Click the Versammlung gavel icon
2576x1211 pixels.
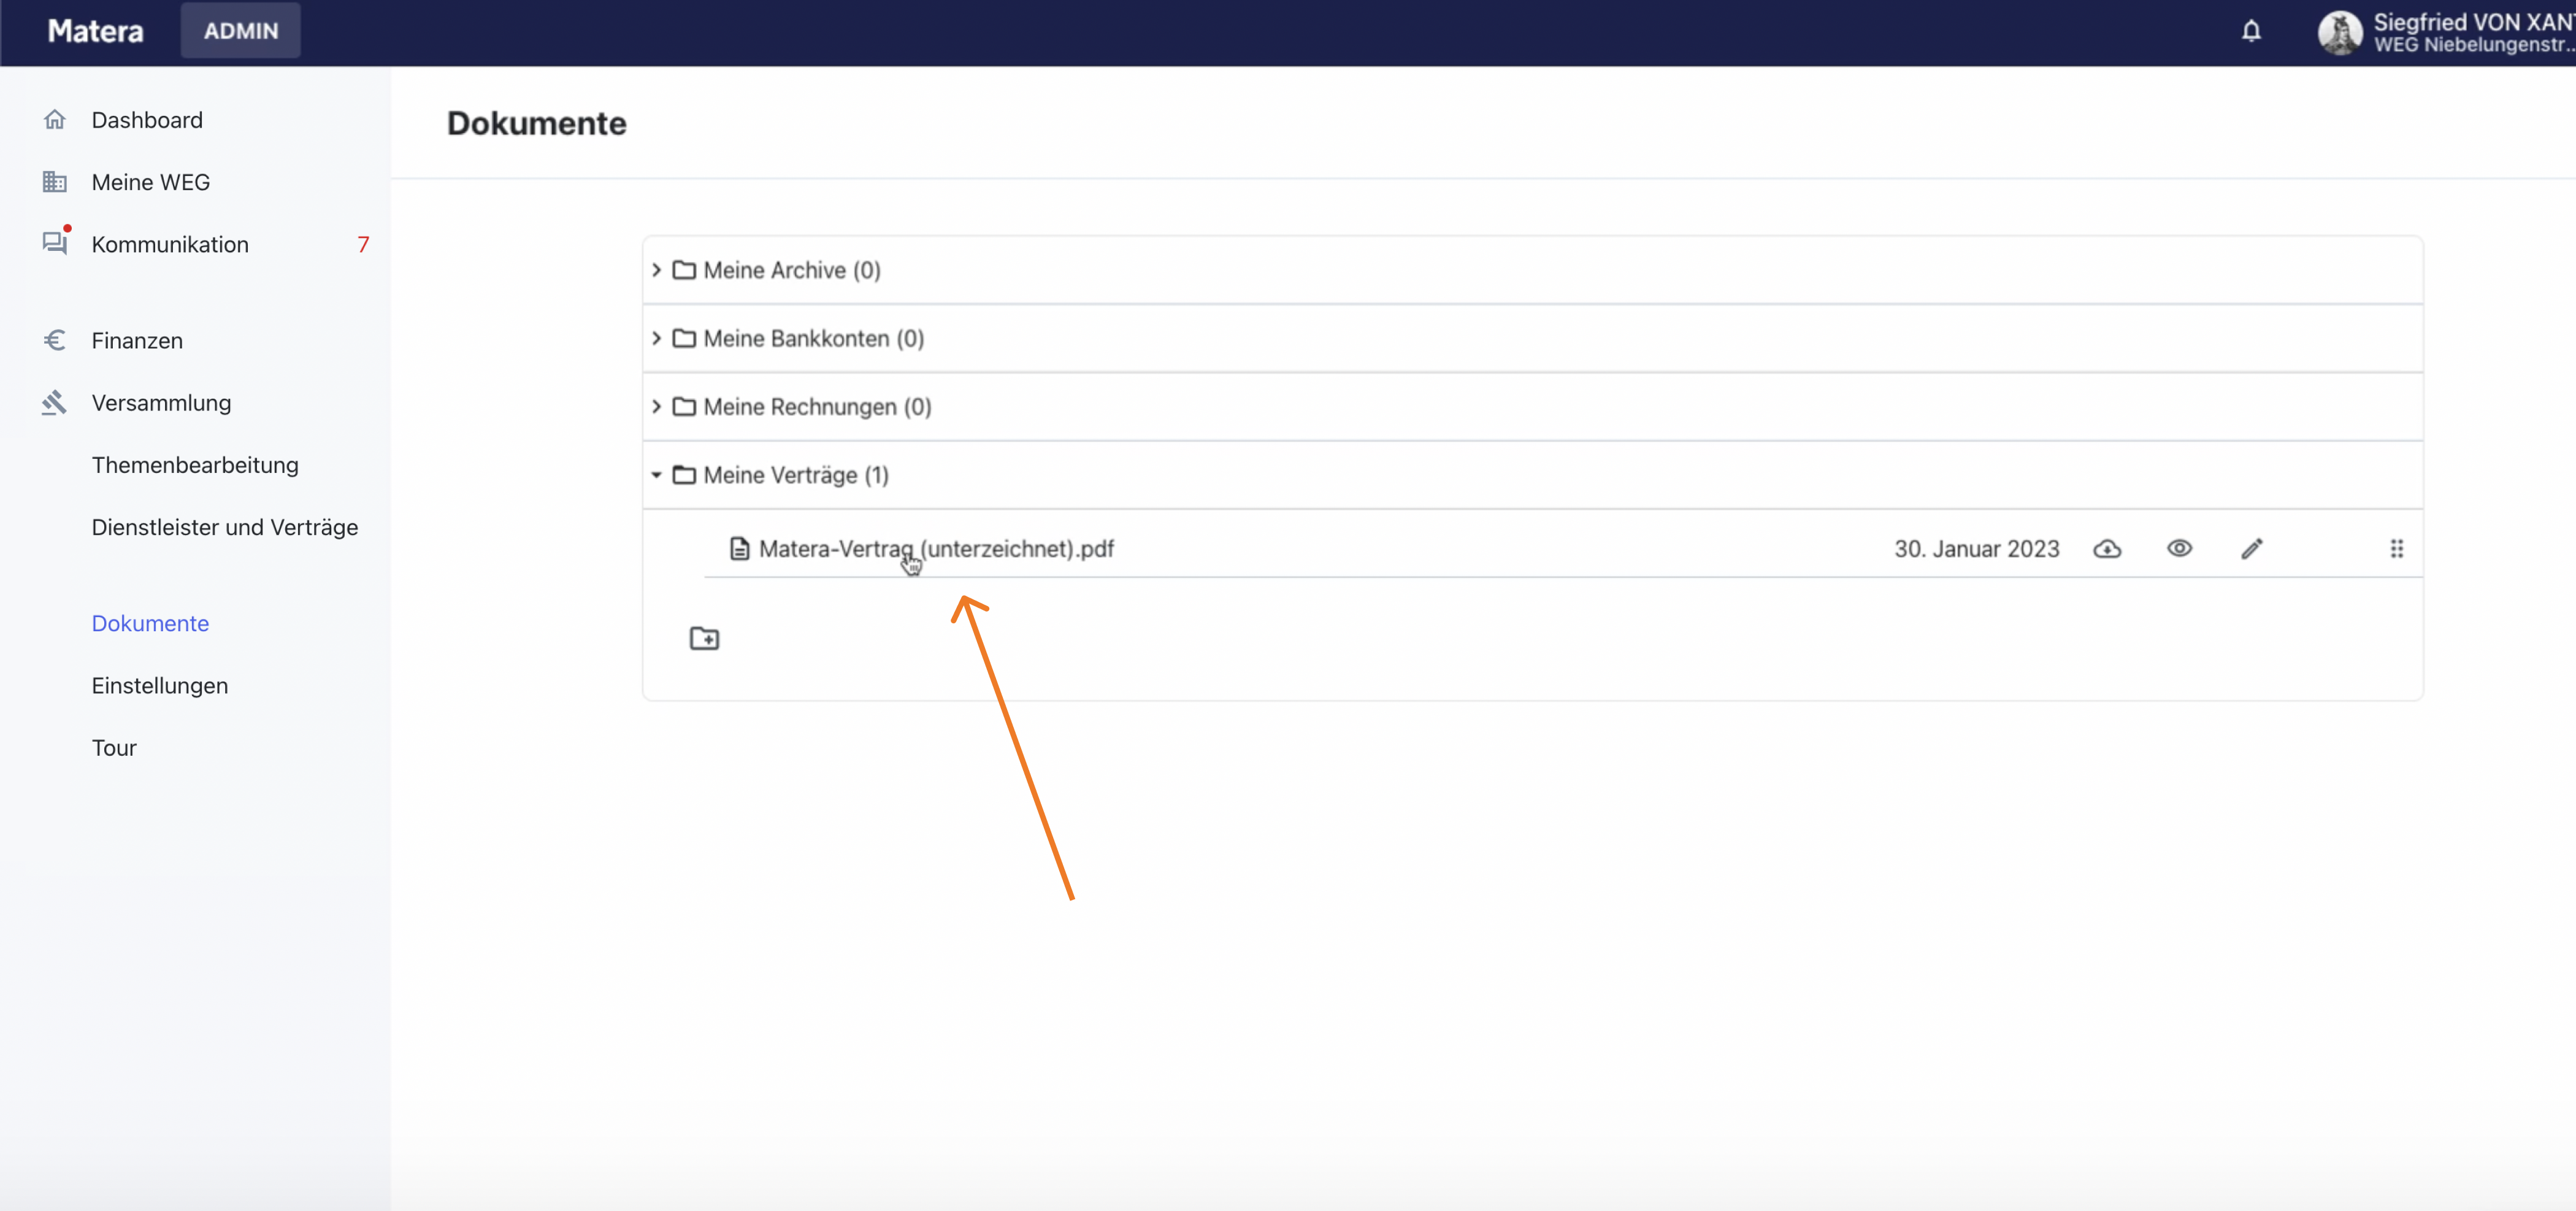coord(55,403)
